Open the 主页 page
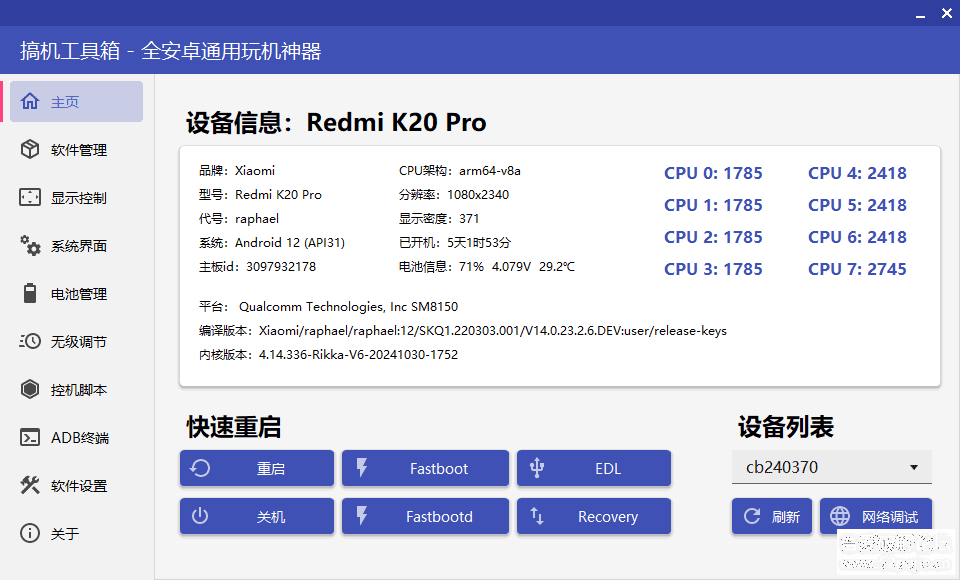 point(77,102)
